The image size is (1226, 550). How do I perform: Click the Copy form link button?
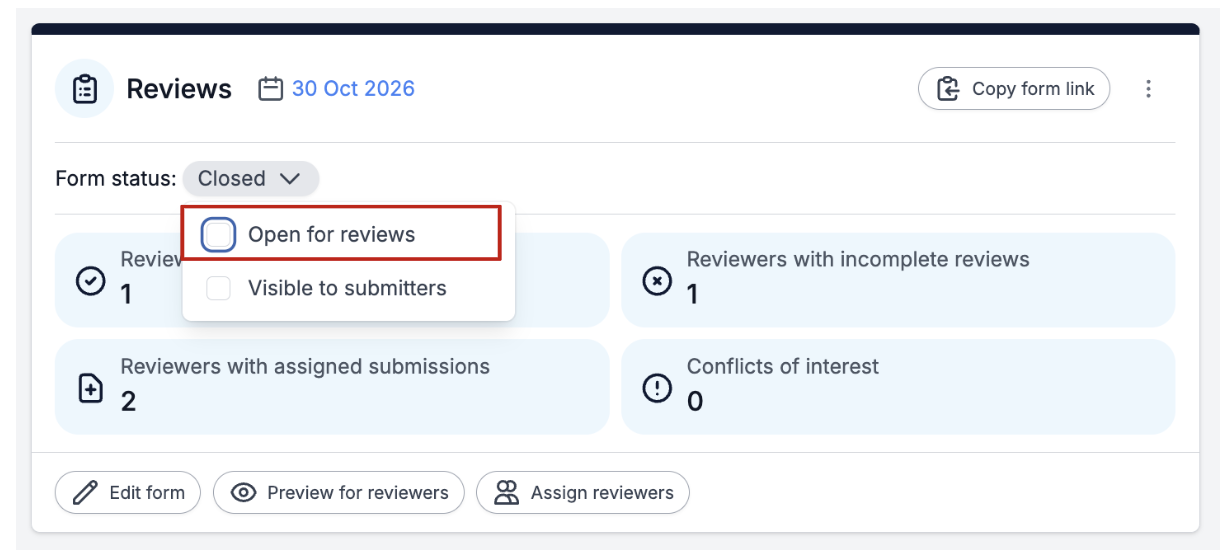[1014, 89]
